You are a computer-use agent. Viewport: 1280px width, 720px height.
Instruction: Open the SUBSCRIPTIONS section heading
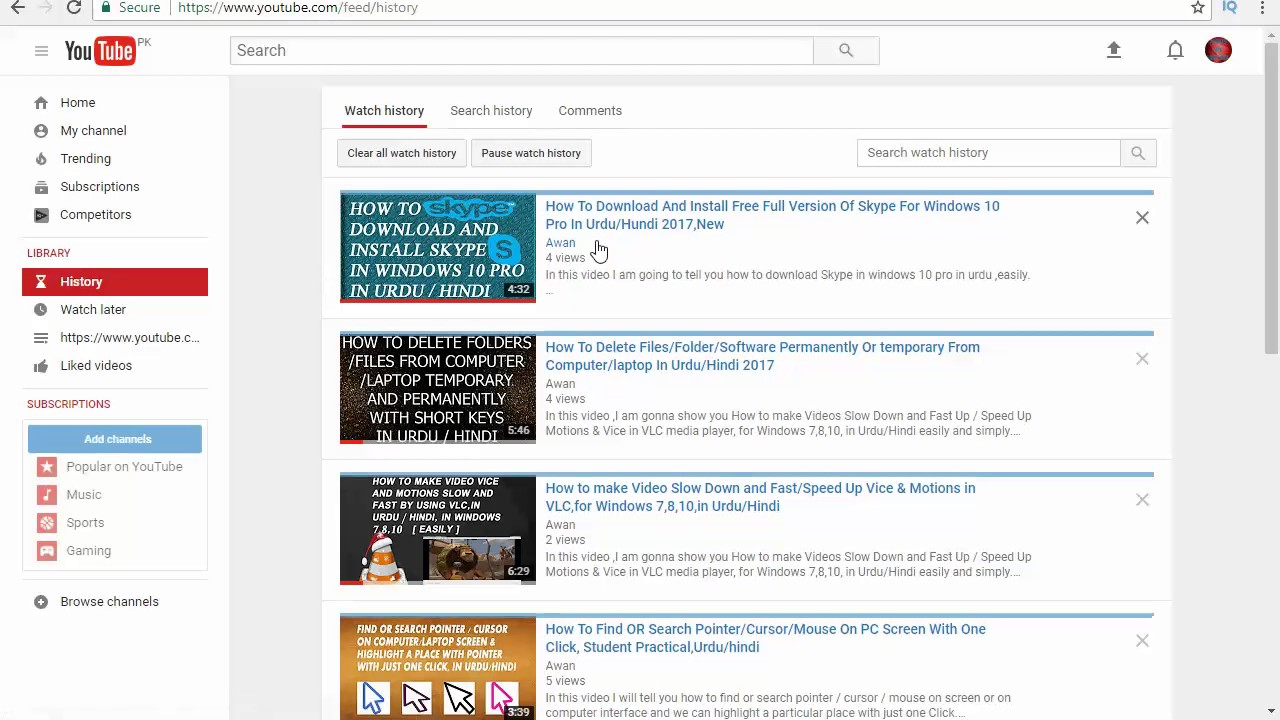coord(69,405)
